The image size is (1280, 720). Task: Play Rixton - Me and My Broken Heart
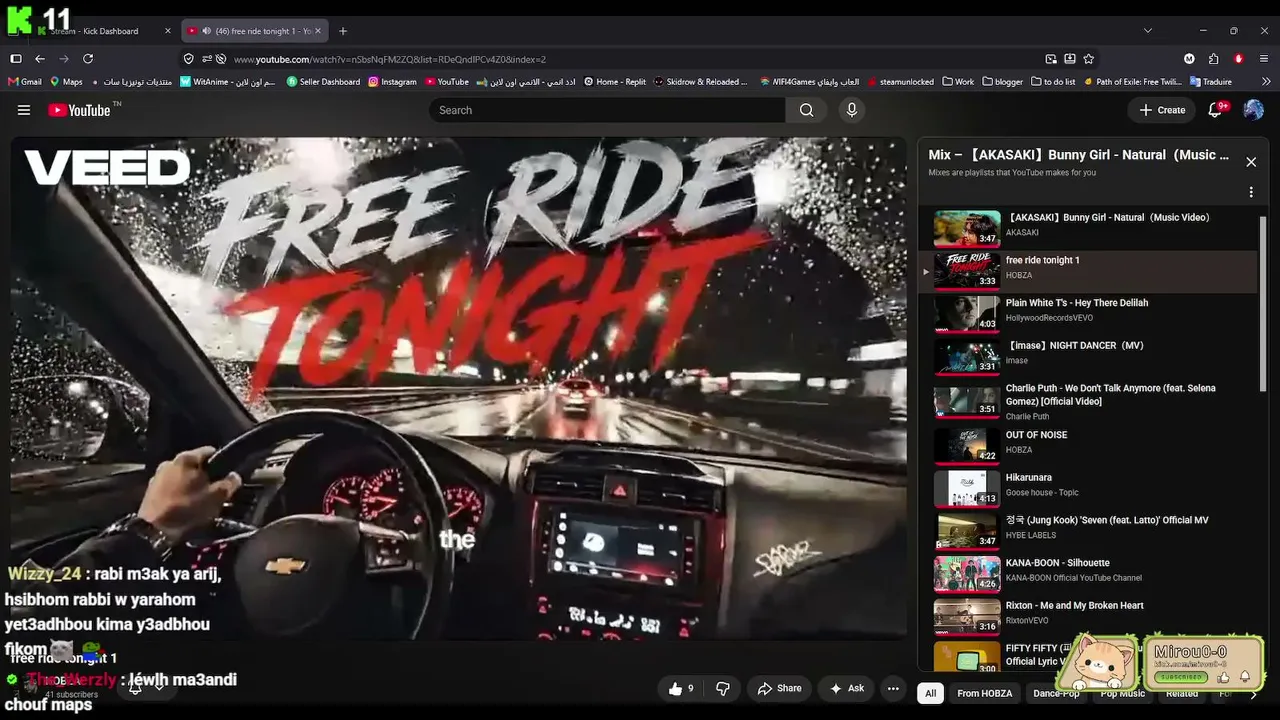coord(1090,616)
